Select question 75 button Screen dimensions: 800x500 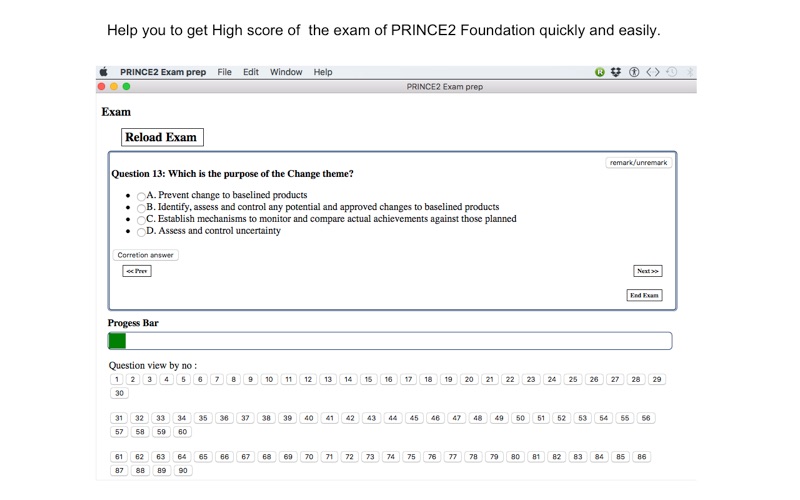click(x=411, y=457)
